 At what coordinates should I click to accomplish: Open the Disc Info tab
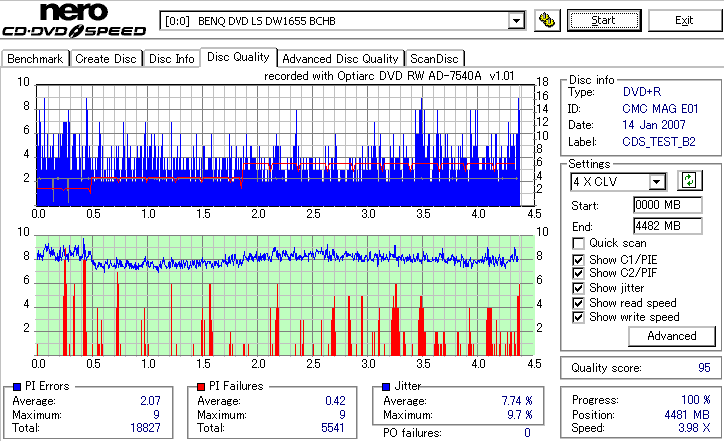171,59
